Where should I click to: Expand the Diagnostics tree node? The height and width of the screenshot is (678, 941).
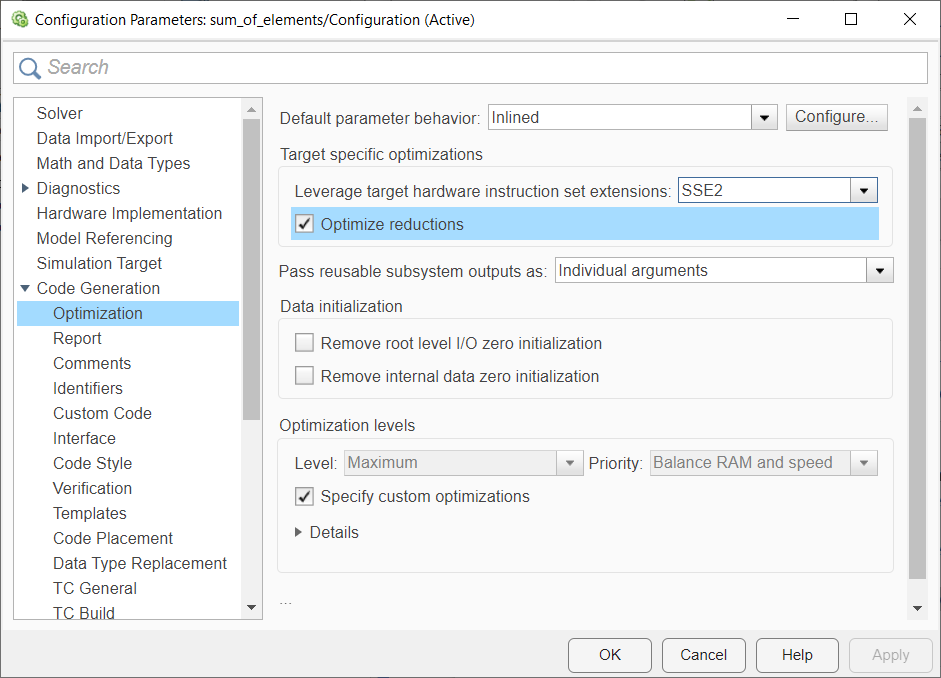26,188
